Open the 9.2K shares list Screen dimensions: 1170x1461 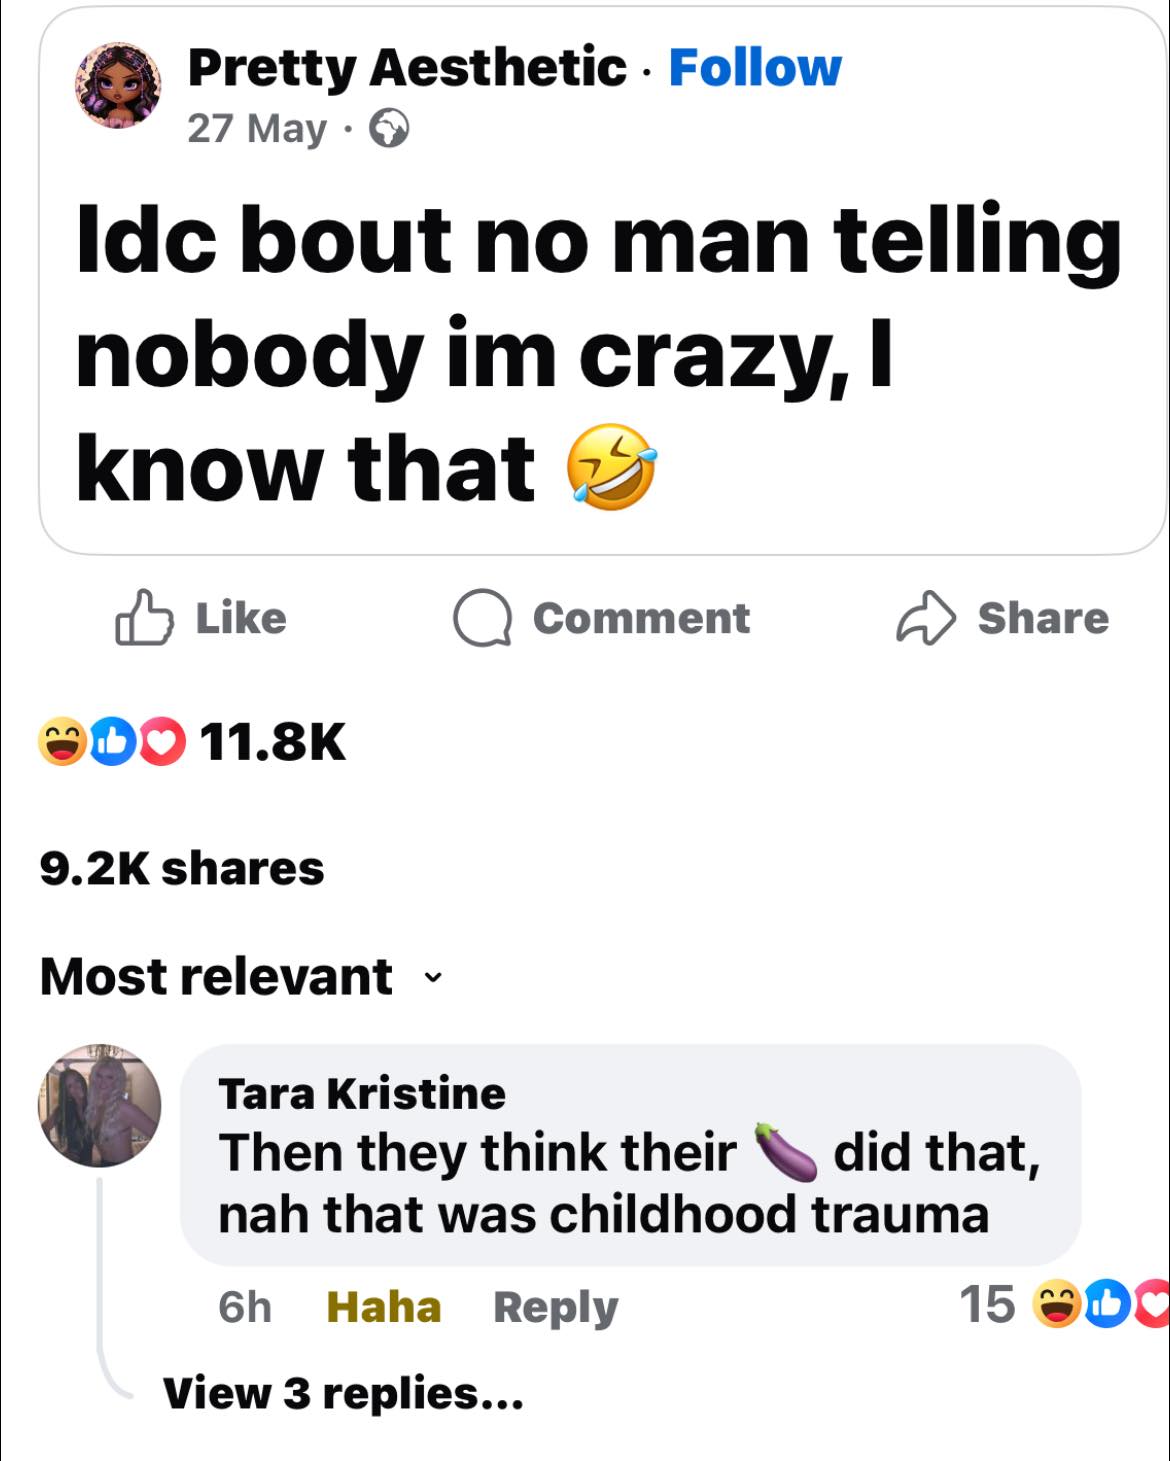[182, 868]
